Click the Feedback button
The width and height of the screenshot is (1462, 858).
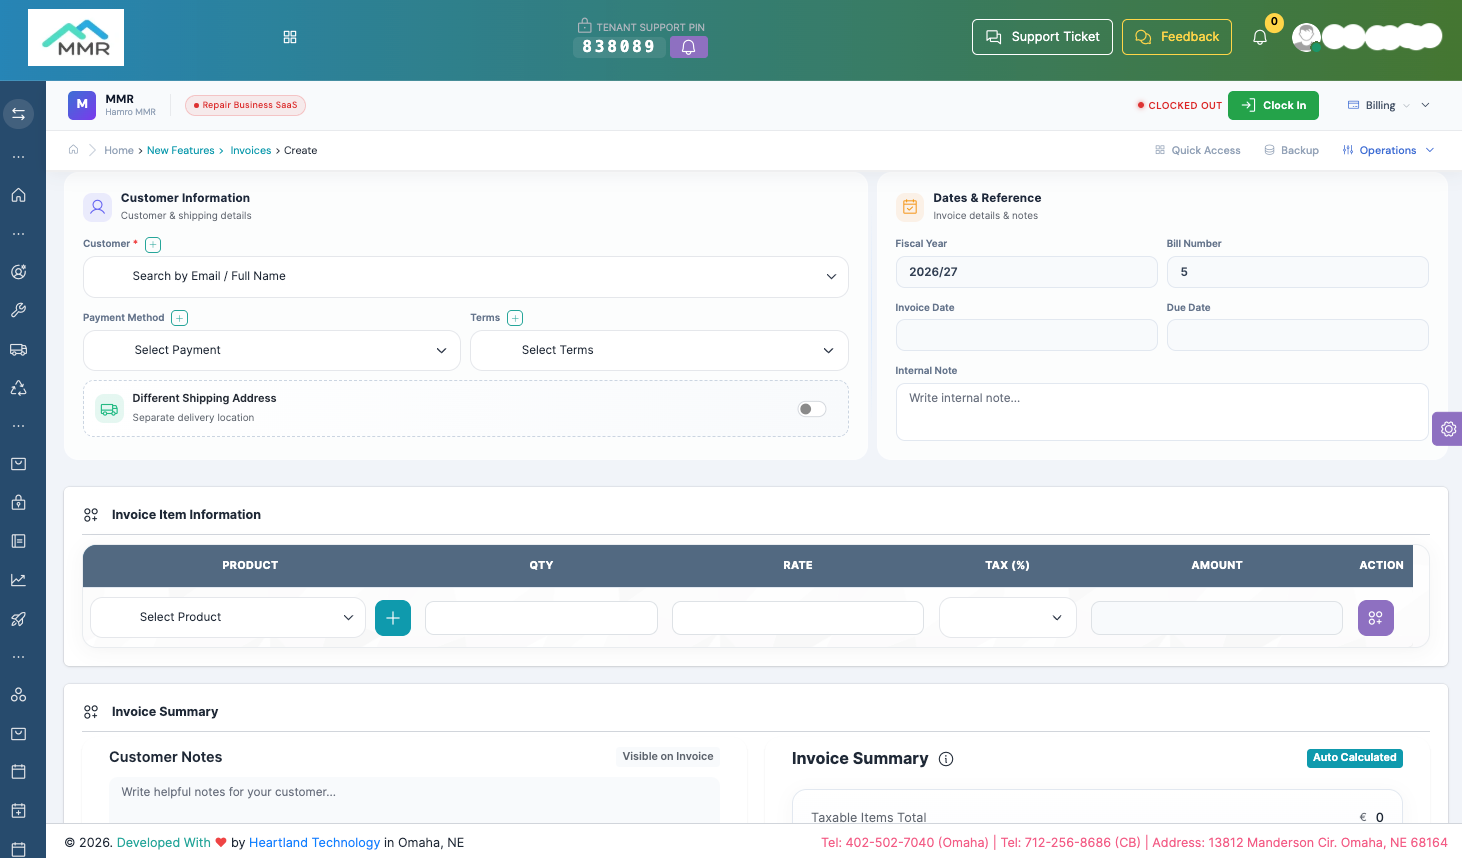pos(1177,37)
